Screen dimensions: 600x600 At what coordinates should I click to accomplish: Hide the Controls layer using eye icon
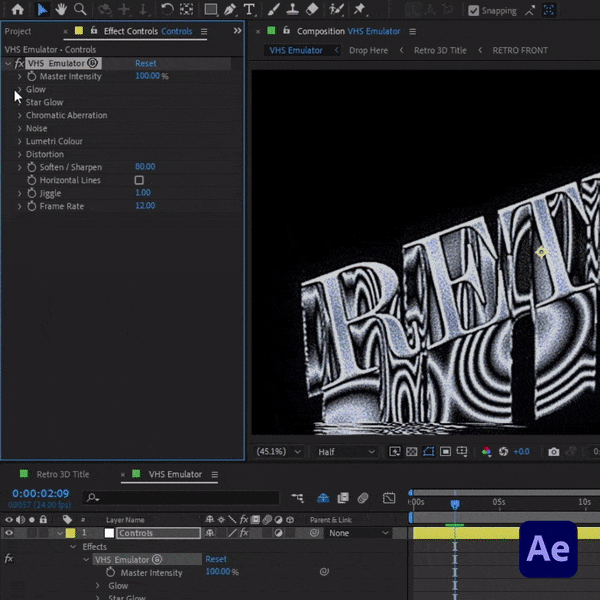[9, 533]
